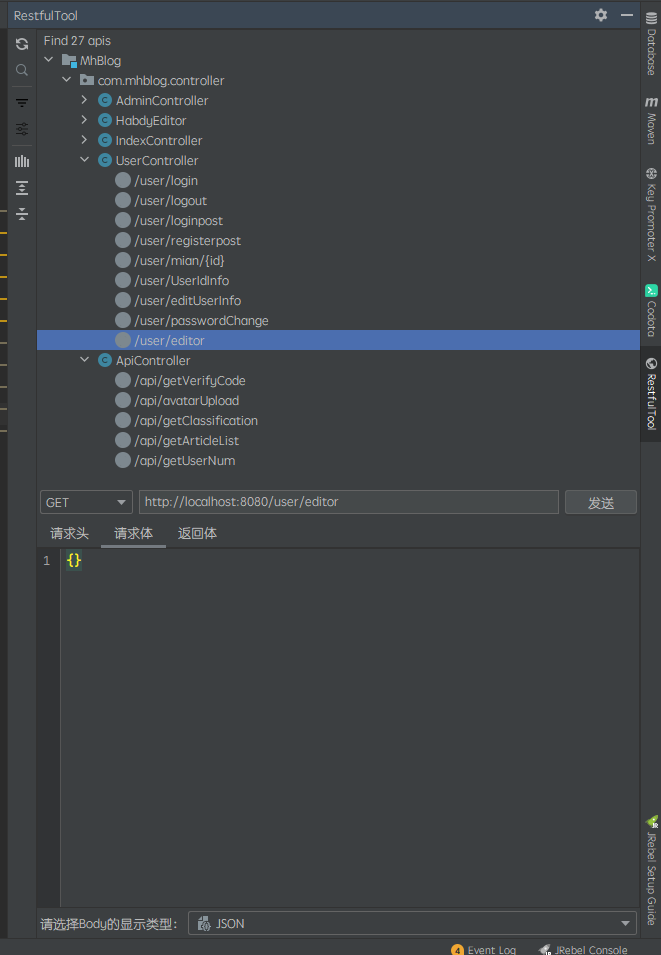Open the GET HTTP method dropdown
This screenshot has height=955, width=661.
click(x=86, y=502)
